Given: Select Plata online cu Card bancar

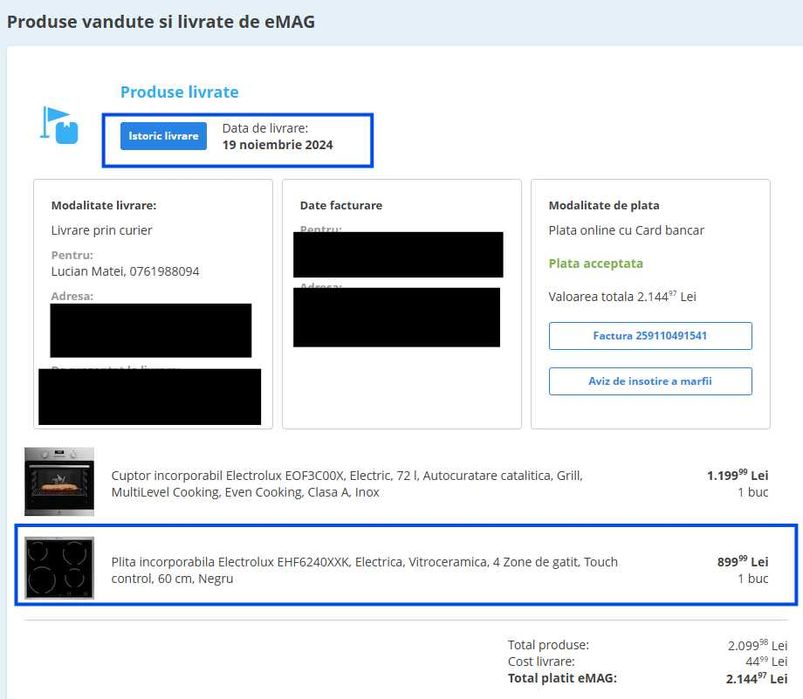Looking at the screenshot, I should tap(626, 230).
